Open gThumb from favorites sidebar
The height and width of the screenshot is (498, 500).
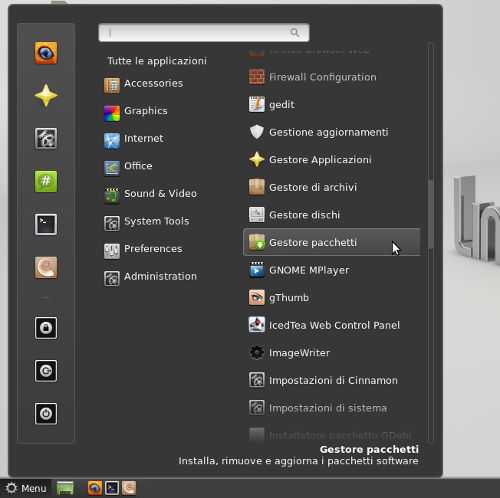[x=46, y=53]
